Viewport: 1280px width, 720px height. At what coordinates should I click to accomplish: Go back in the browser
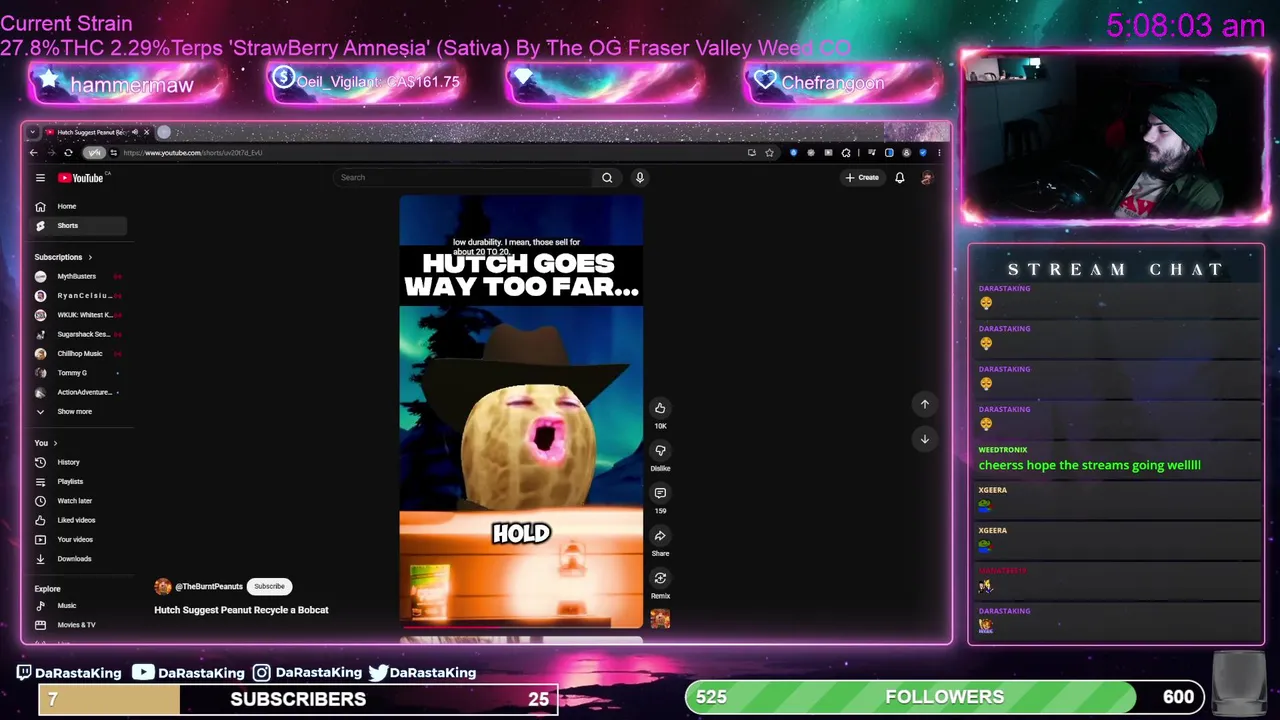pyautogui.click(x=33, y=153)
